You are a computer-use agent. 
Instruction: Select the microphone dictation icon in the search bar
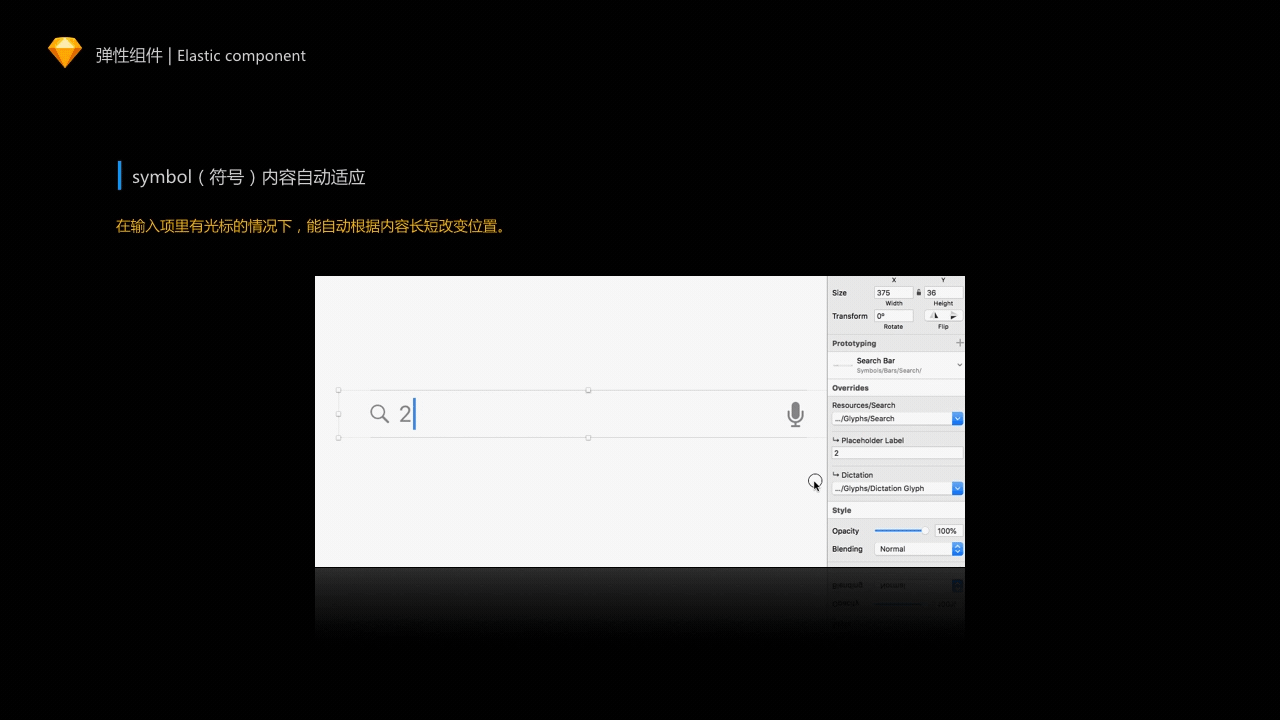(x=795, y=414)
